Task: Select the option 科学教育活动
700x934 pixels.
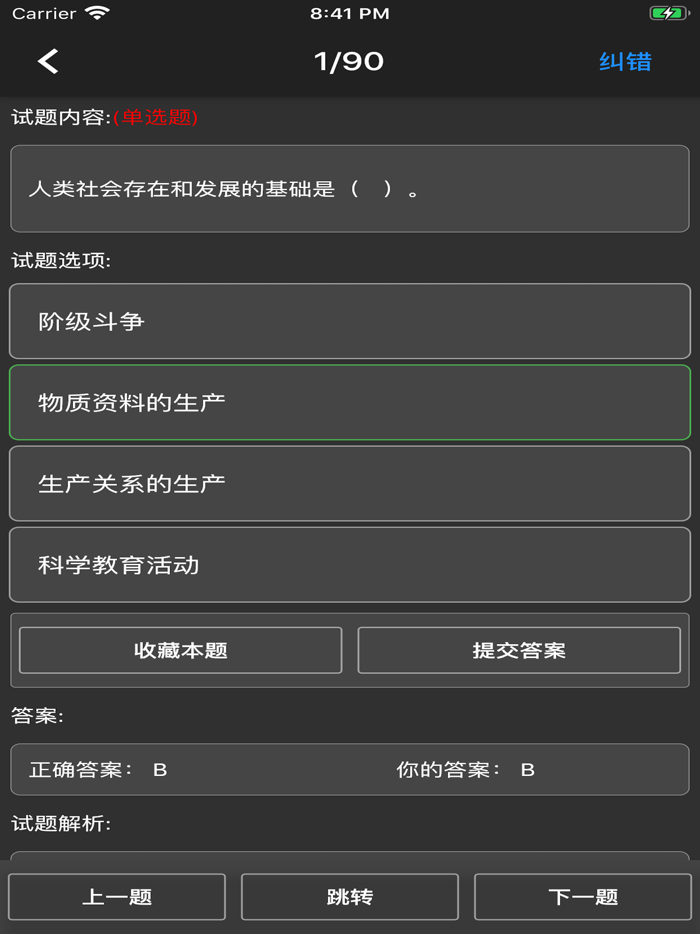Action: coord(350,565)
